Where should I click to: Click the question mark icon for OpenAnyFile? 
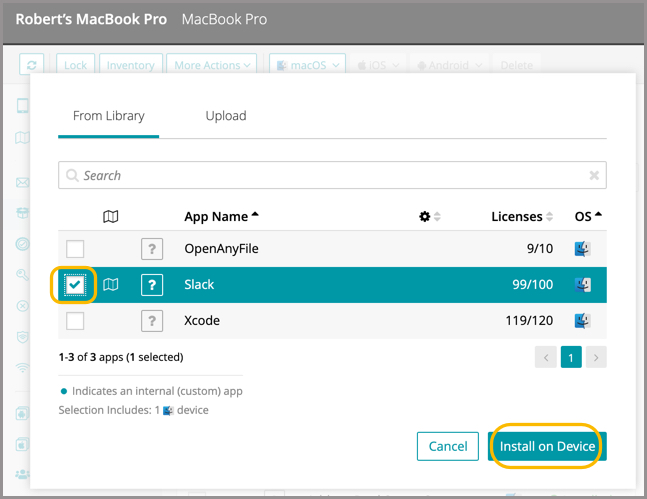click(x=151, y=249)
